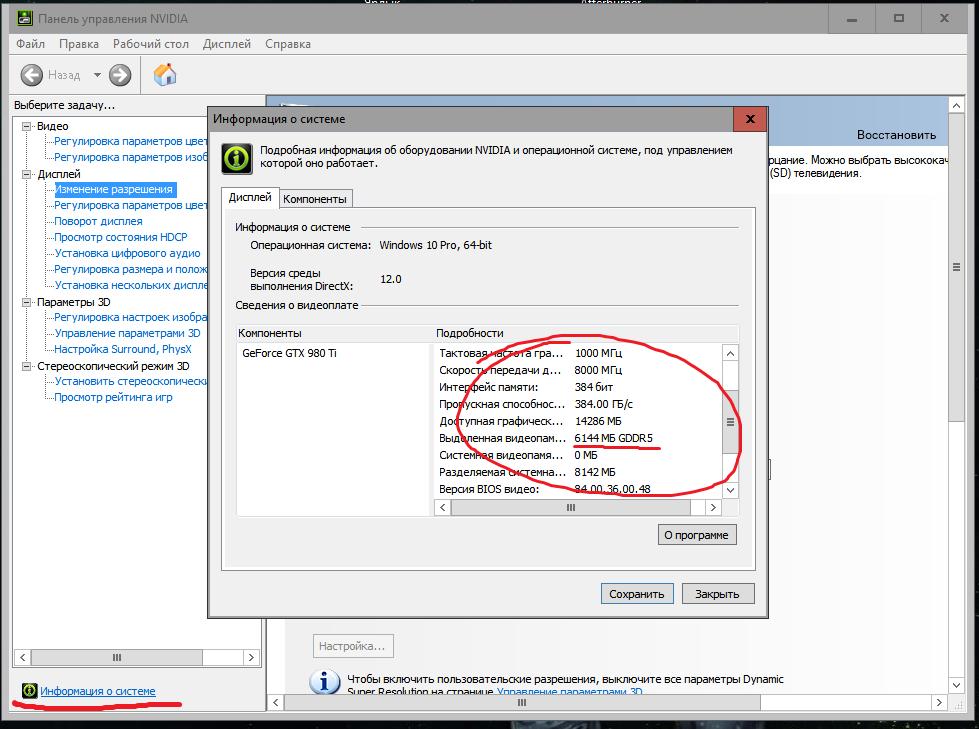This screenshot has width=979, height=729.
Task: Click task panel horizontal scroll-right arrow
Action: pos(251,657)
